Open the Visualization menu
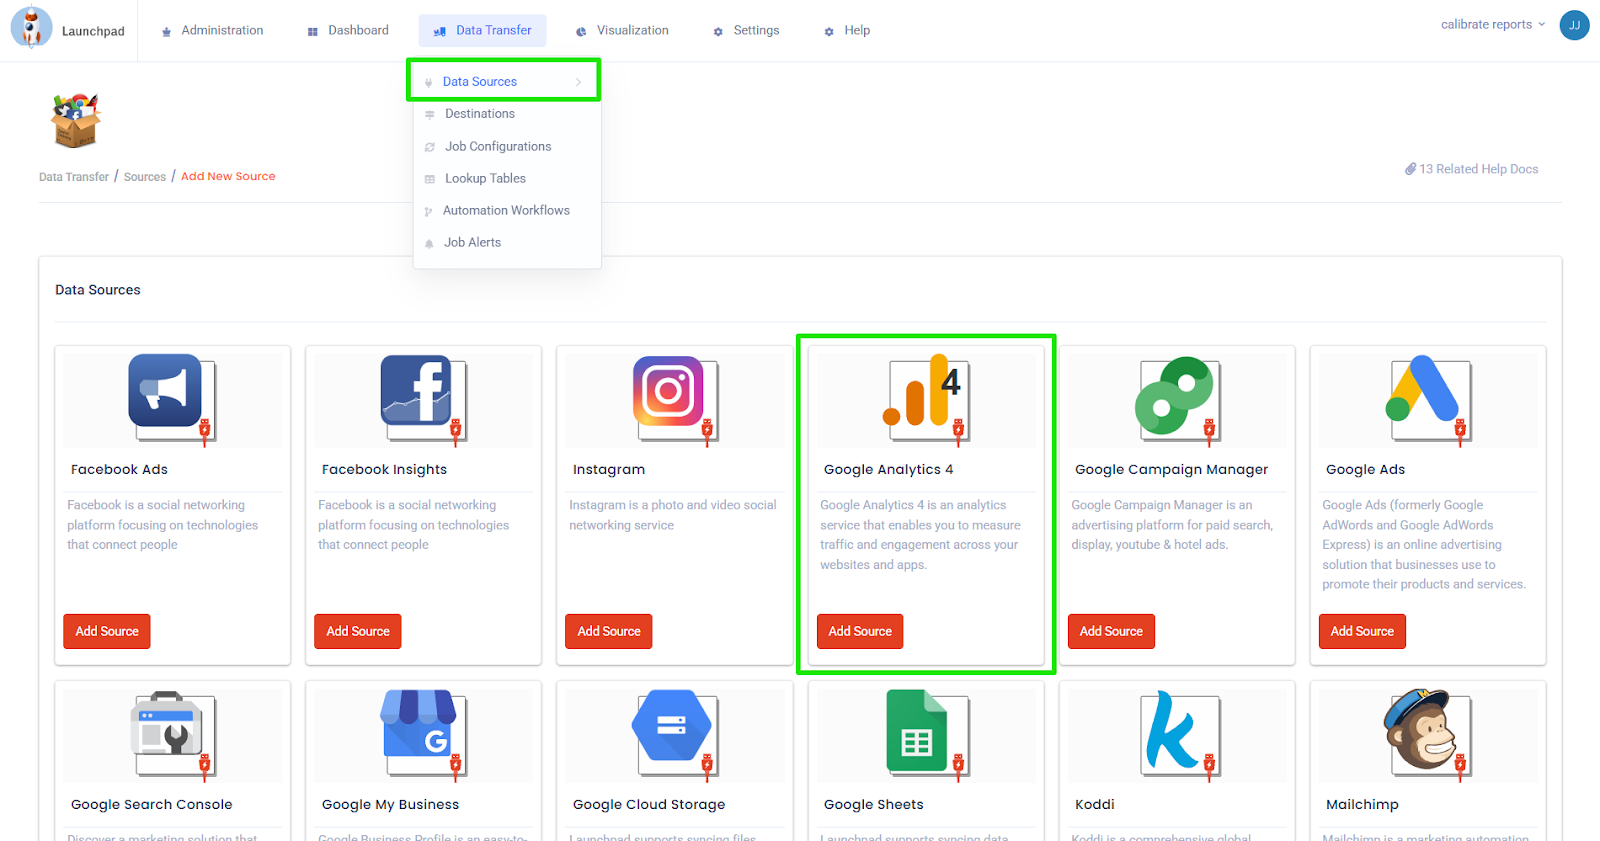Viewport: 1600px width, 841px height. point(622,30)
